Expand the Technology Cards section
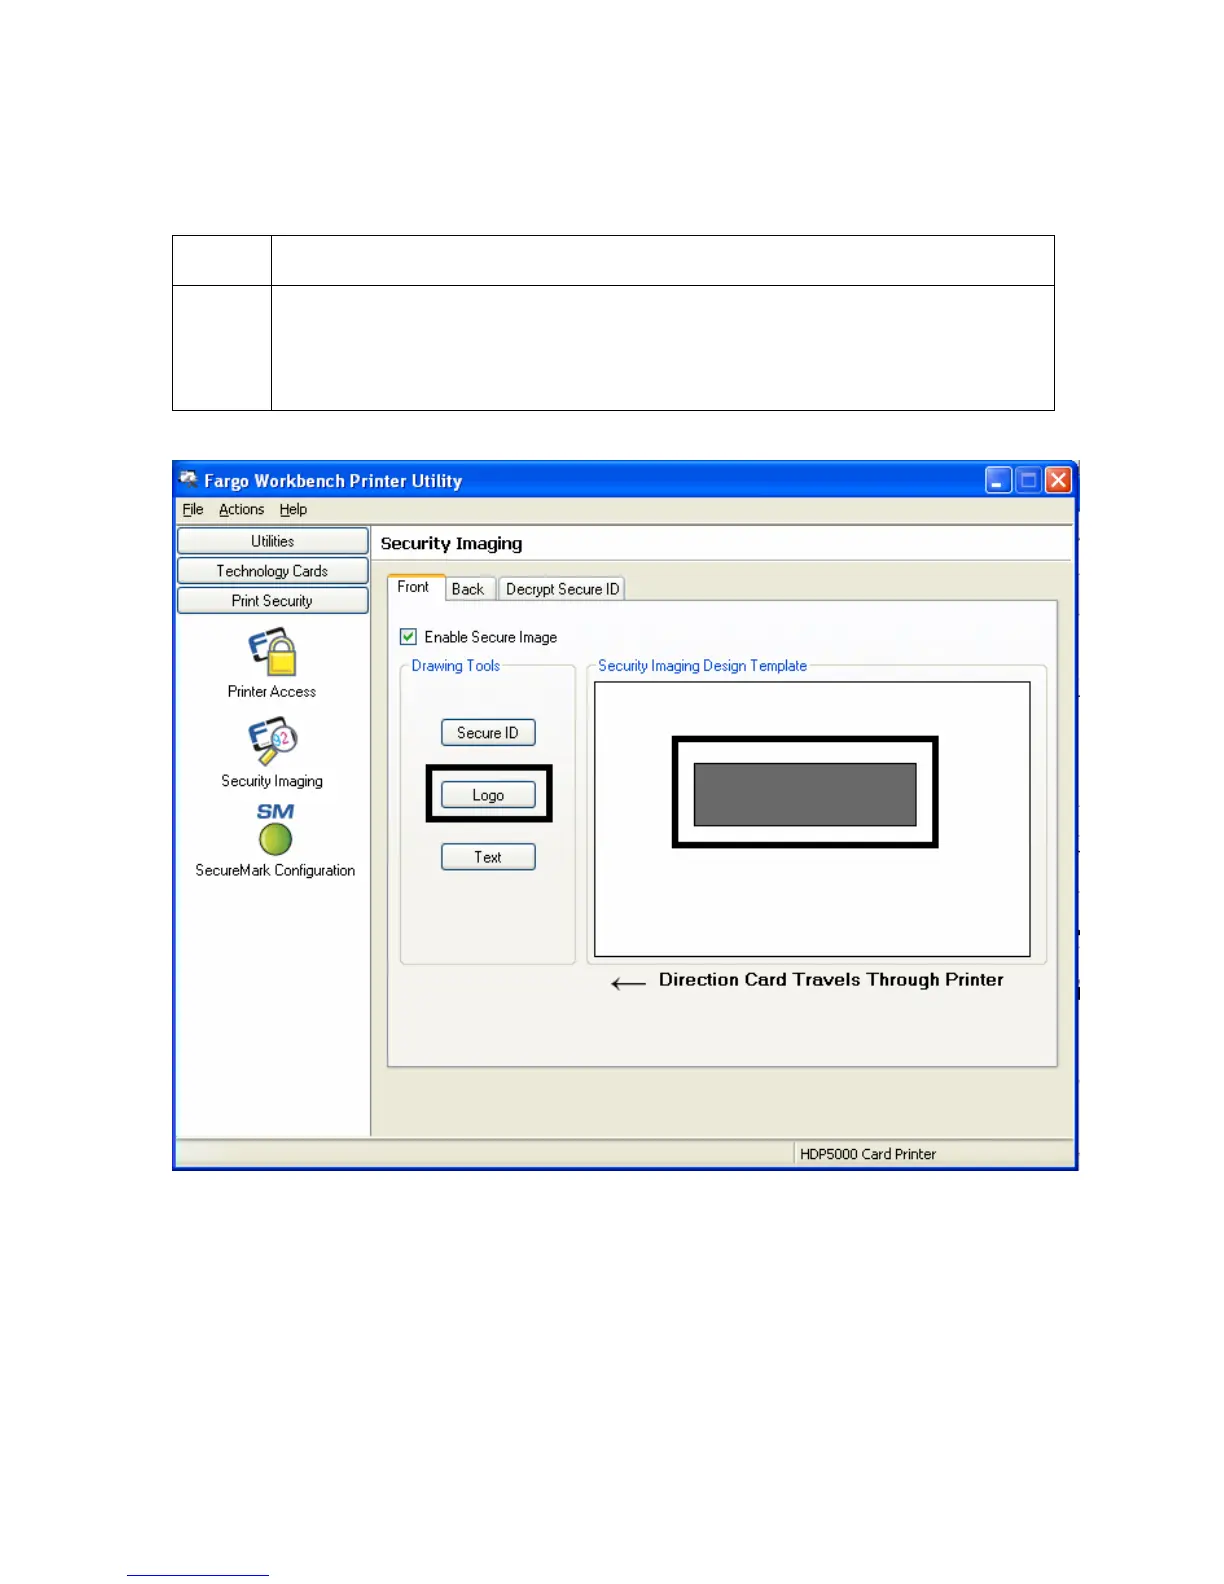Image resolution: width=1224 pixels, height=1584 pixels. (x=273, y=571)
